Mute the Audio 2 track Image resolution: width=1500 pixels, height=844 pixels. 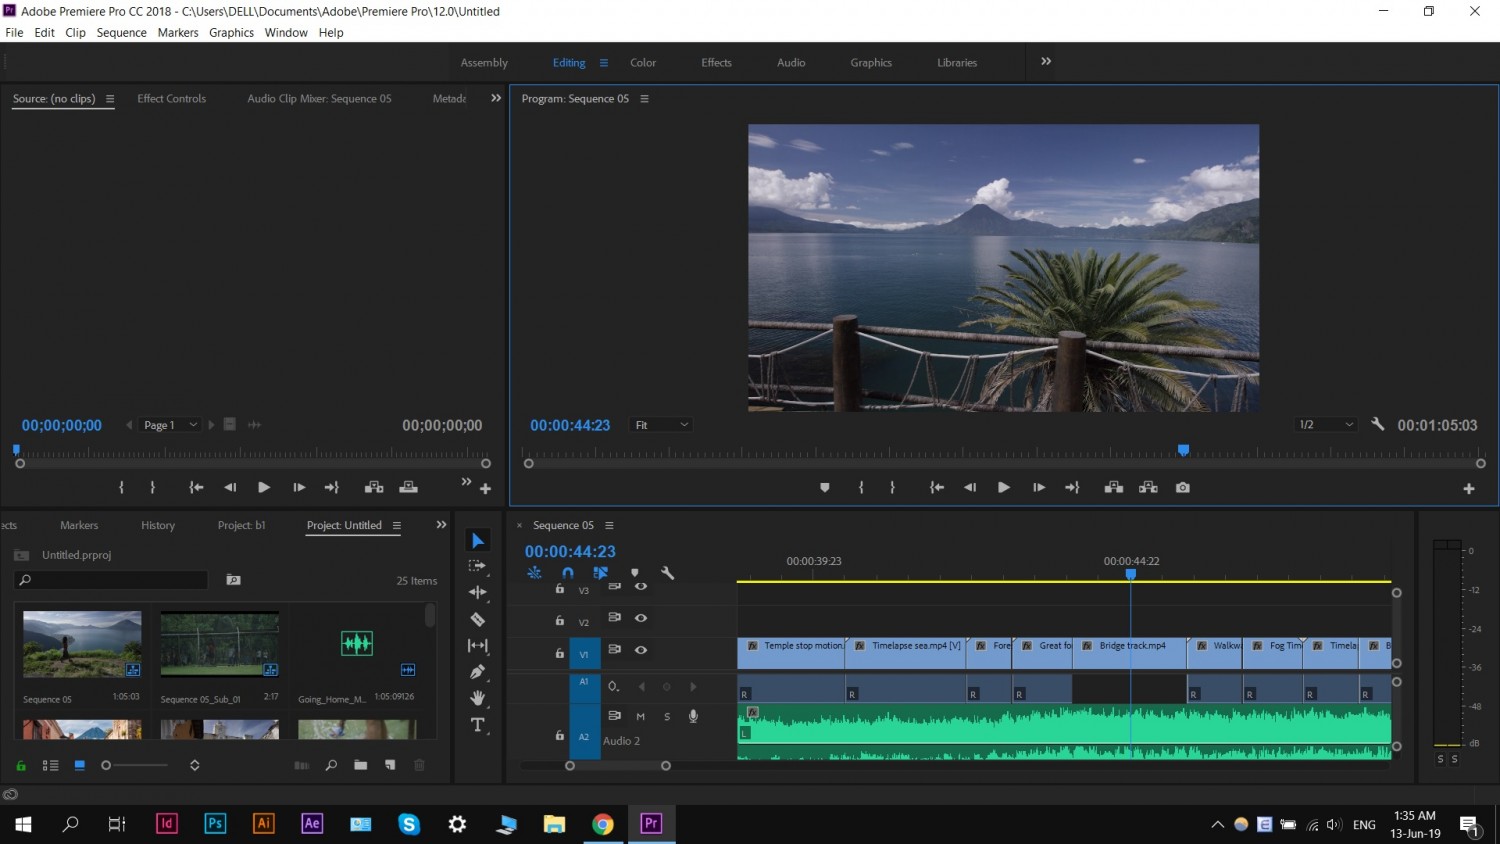tap(641, 716)
